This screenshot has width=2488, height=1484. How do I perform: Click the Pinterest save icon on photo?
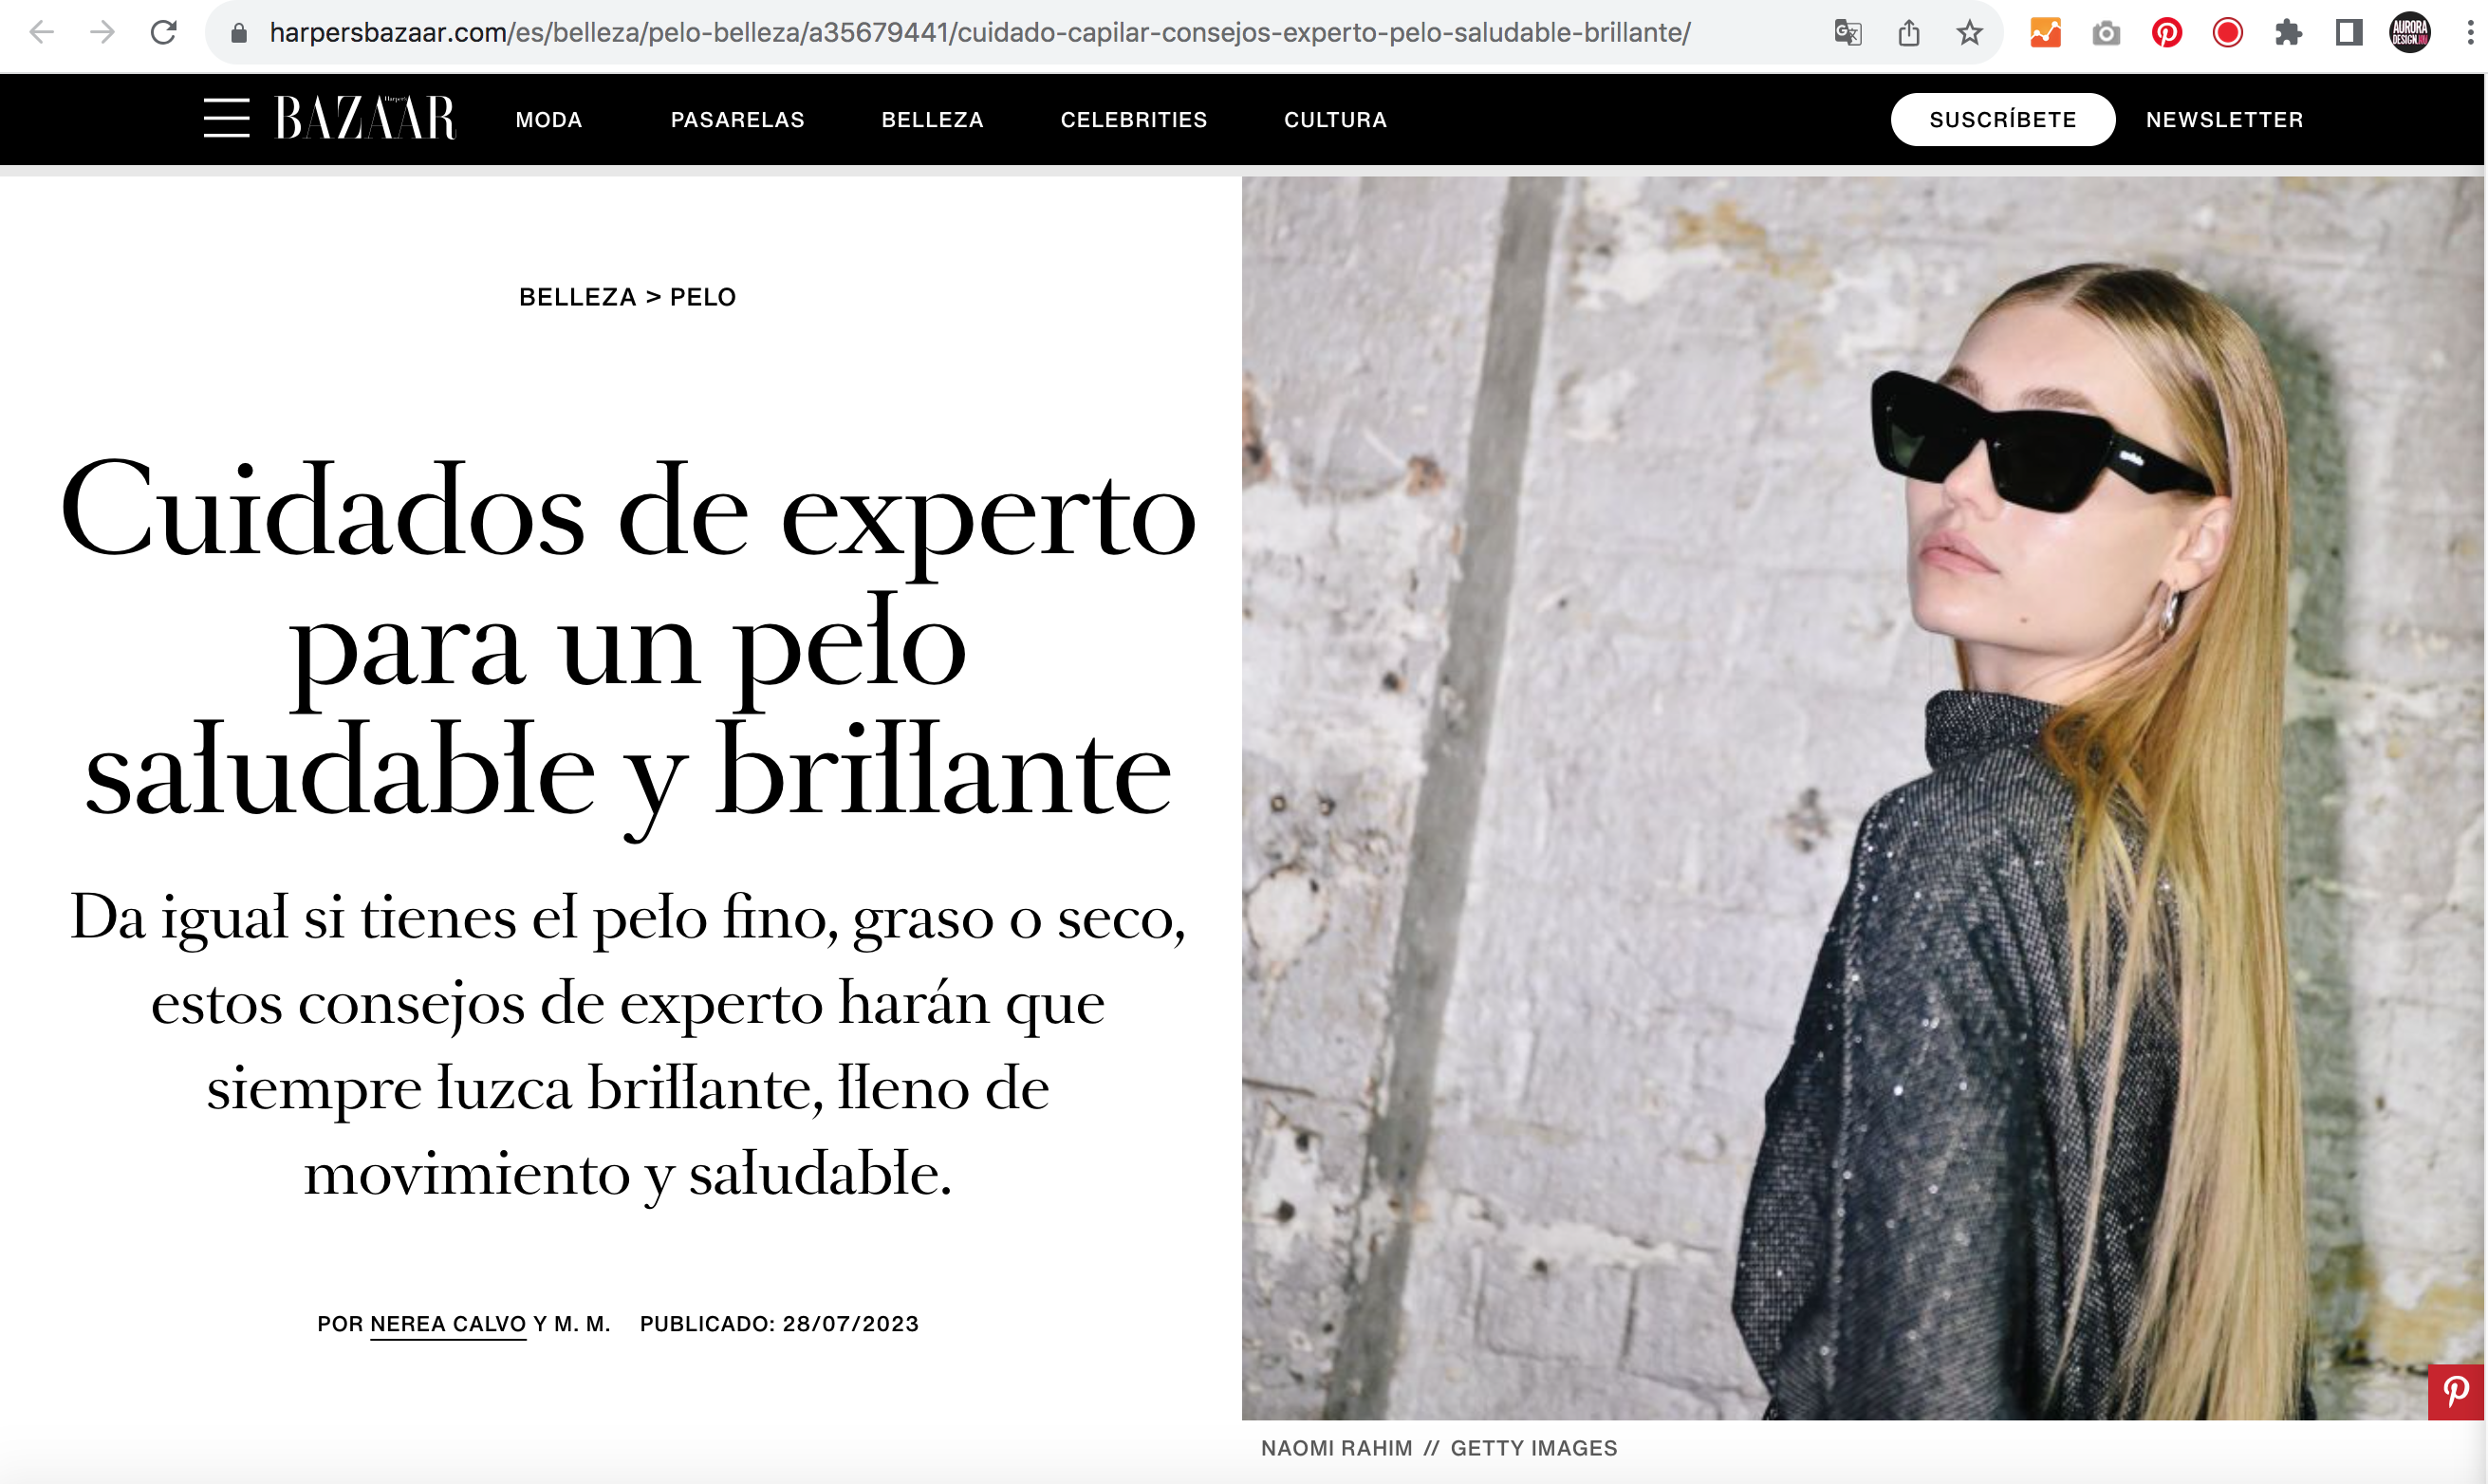(x=2456, y=1391)
